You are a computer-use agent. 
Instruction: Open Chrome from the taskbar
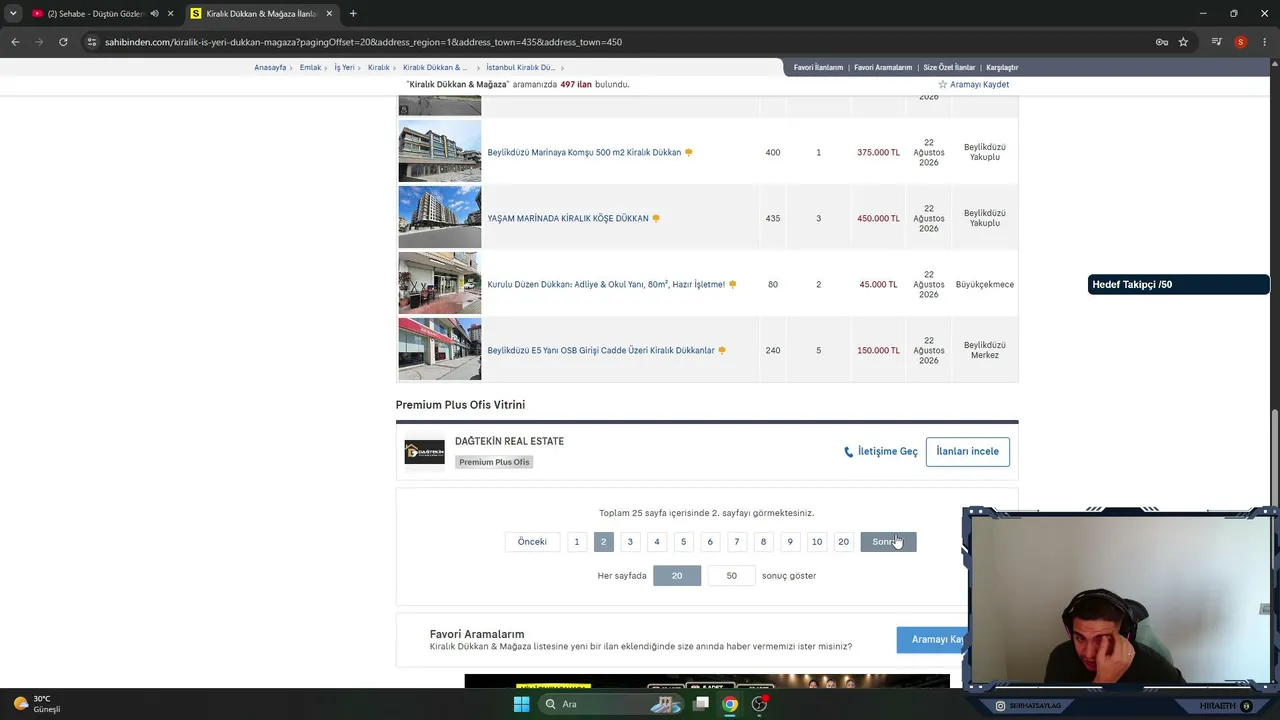[x=730, y=704]
